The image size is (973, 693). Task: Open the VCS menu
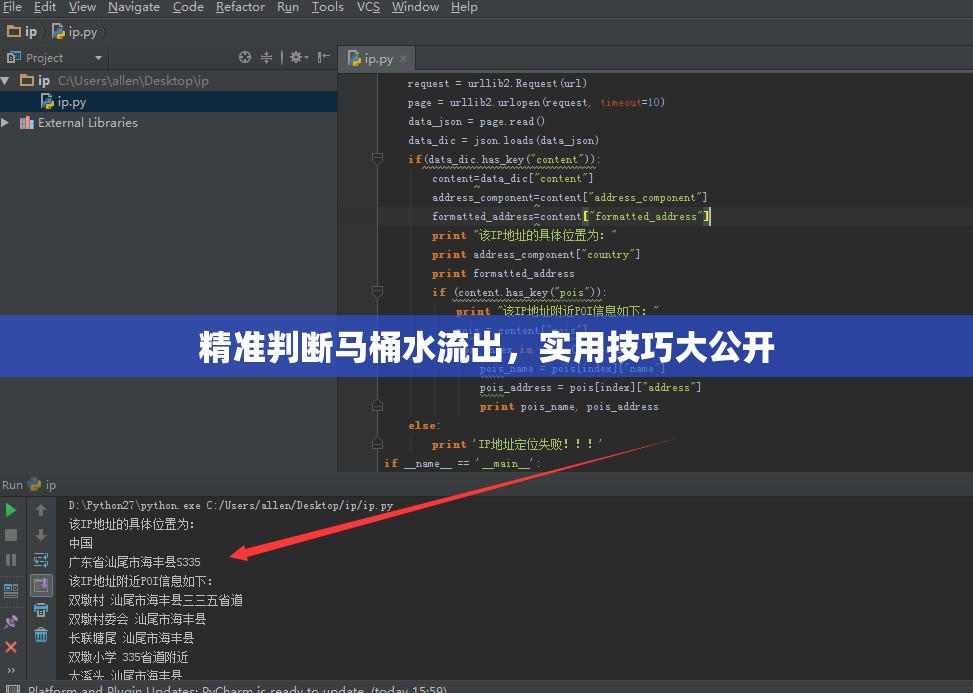pos(368,7)
